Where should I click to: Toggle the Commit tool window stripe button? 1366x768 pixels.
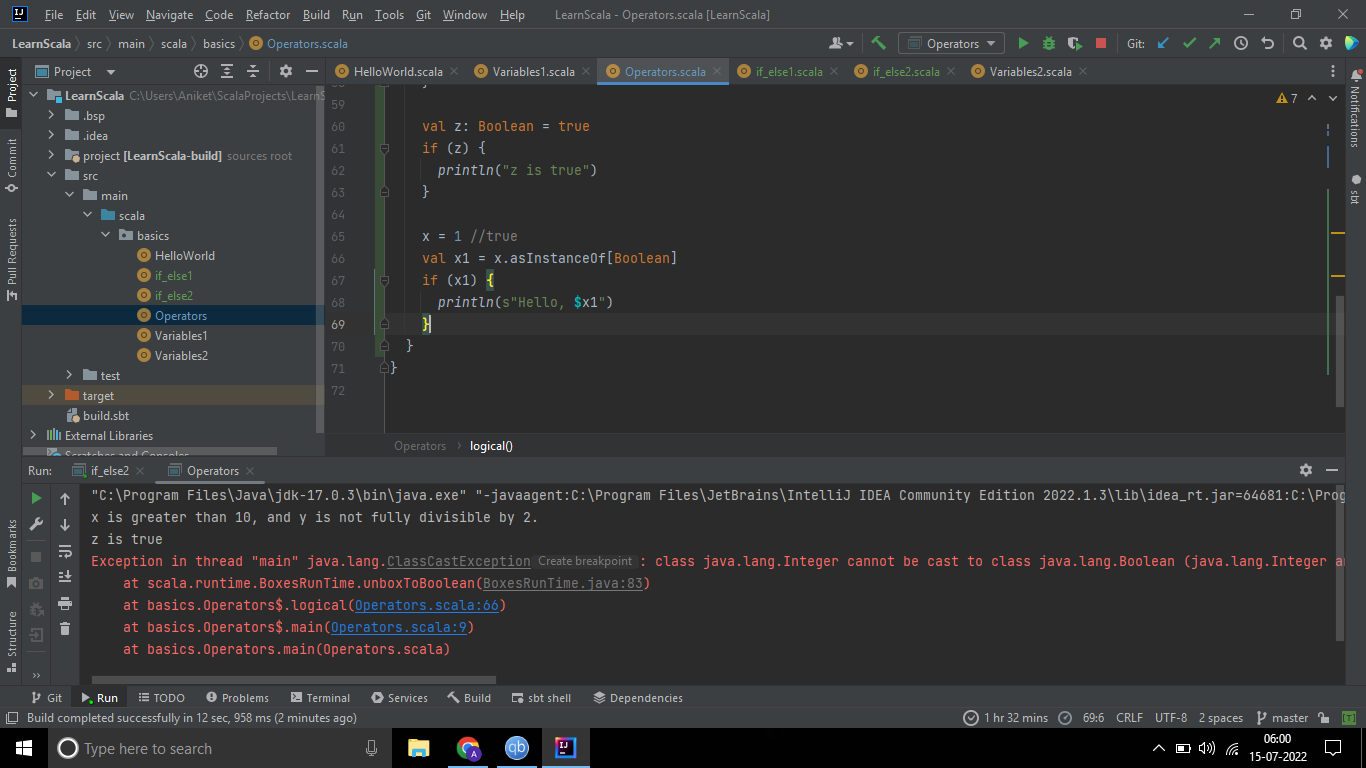pyautogui.click(x=11, y=166)
